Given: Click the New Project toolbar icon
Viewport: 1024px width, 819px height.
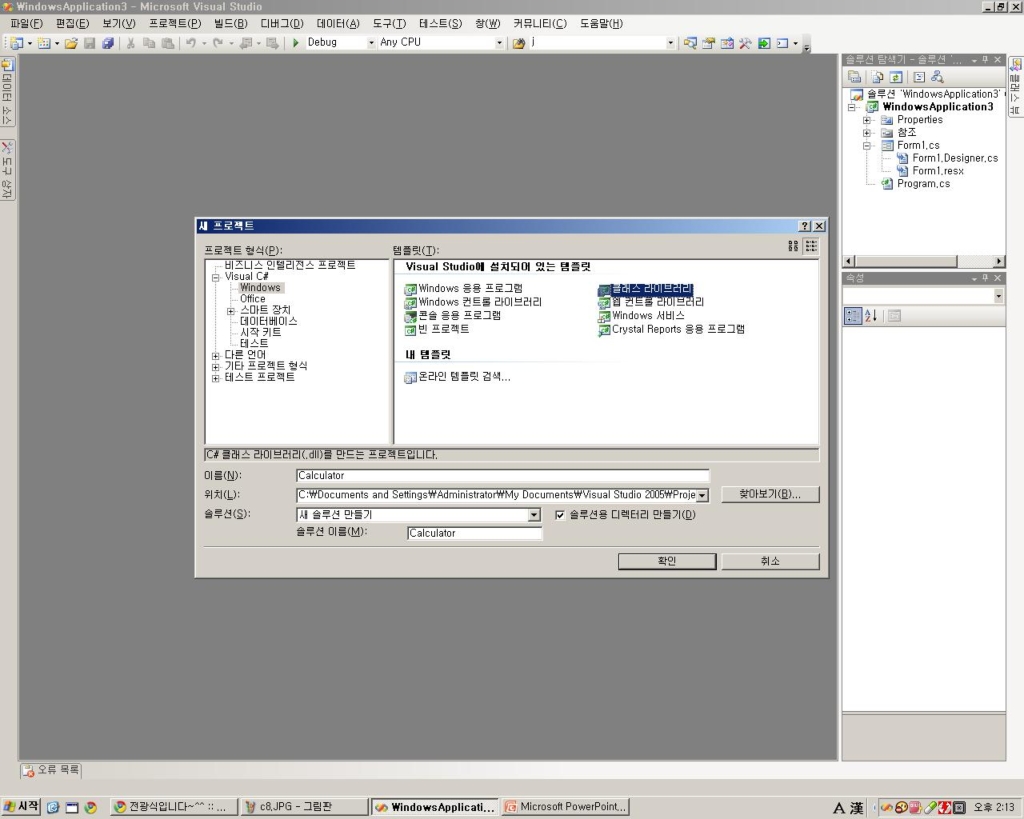Looking at the screenshot, I should tap(16, 43).
